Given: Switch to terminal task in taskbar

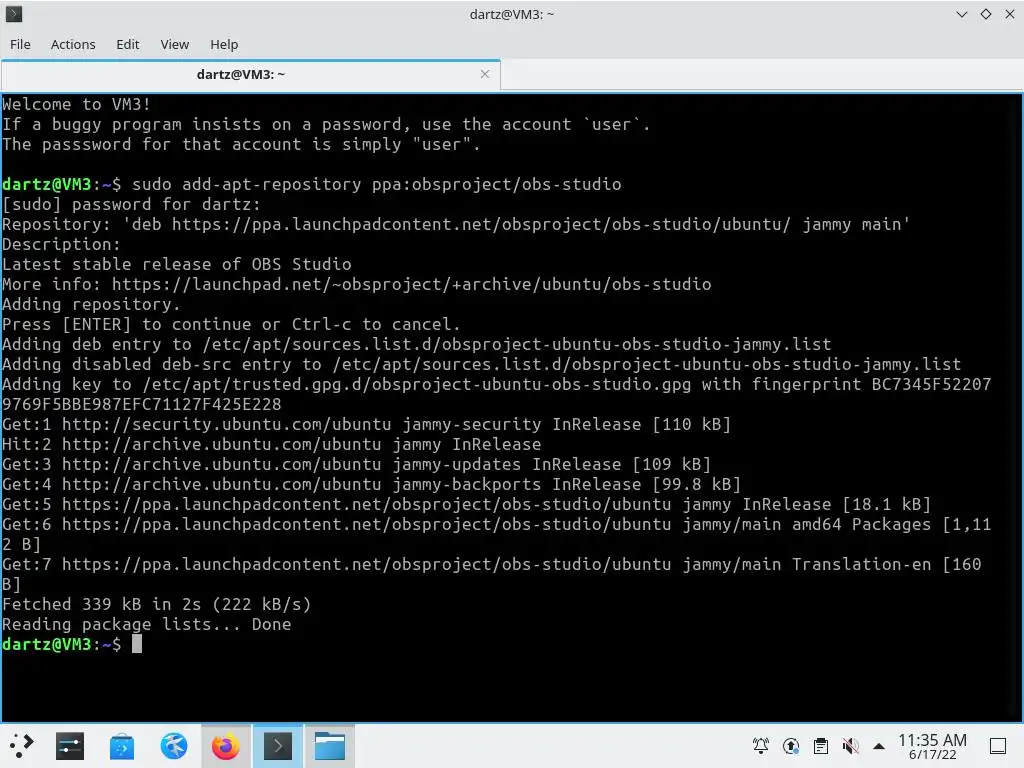Looking at the screenshot, I should tap(278, 746).
